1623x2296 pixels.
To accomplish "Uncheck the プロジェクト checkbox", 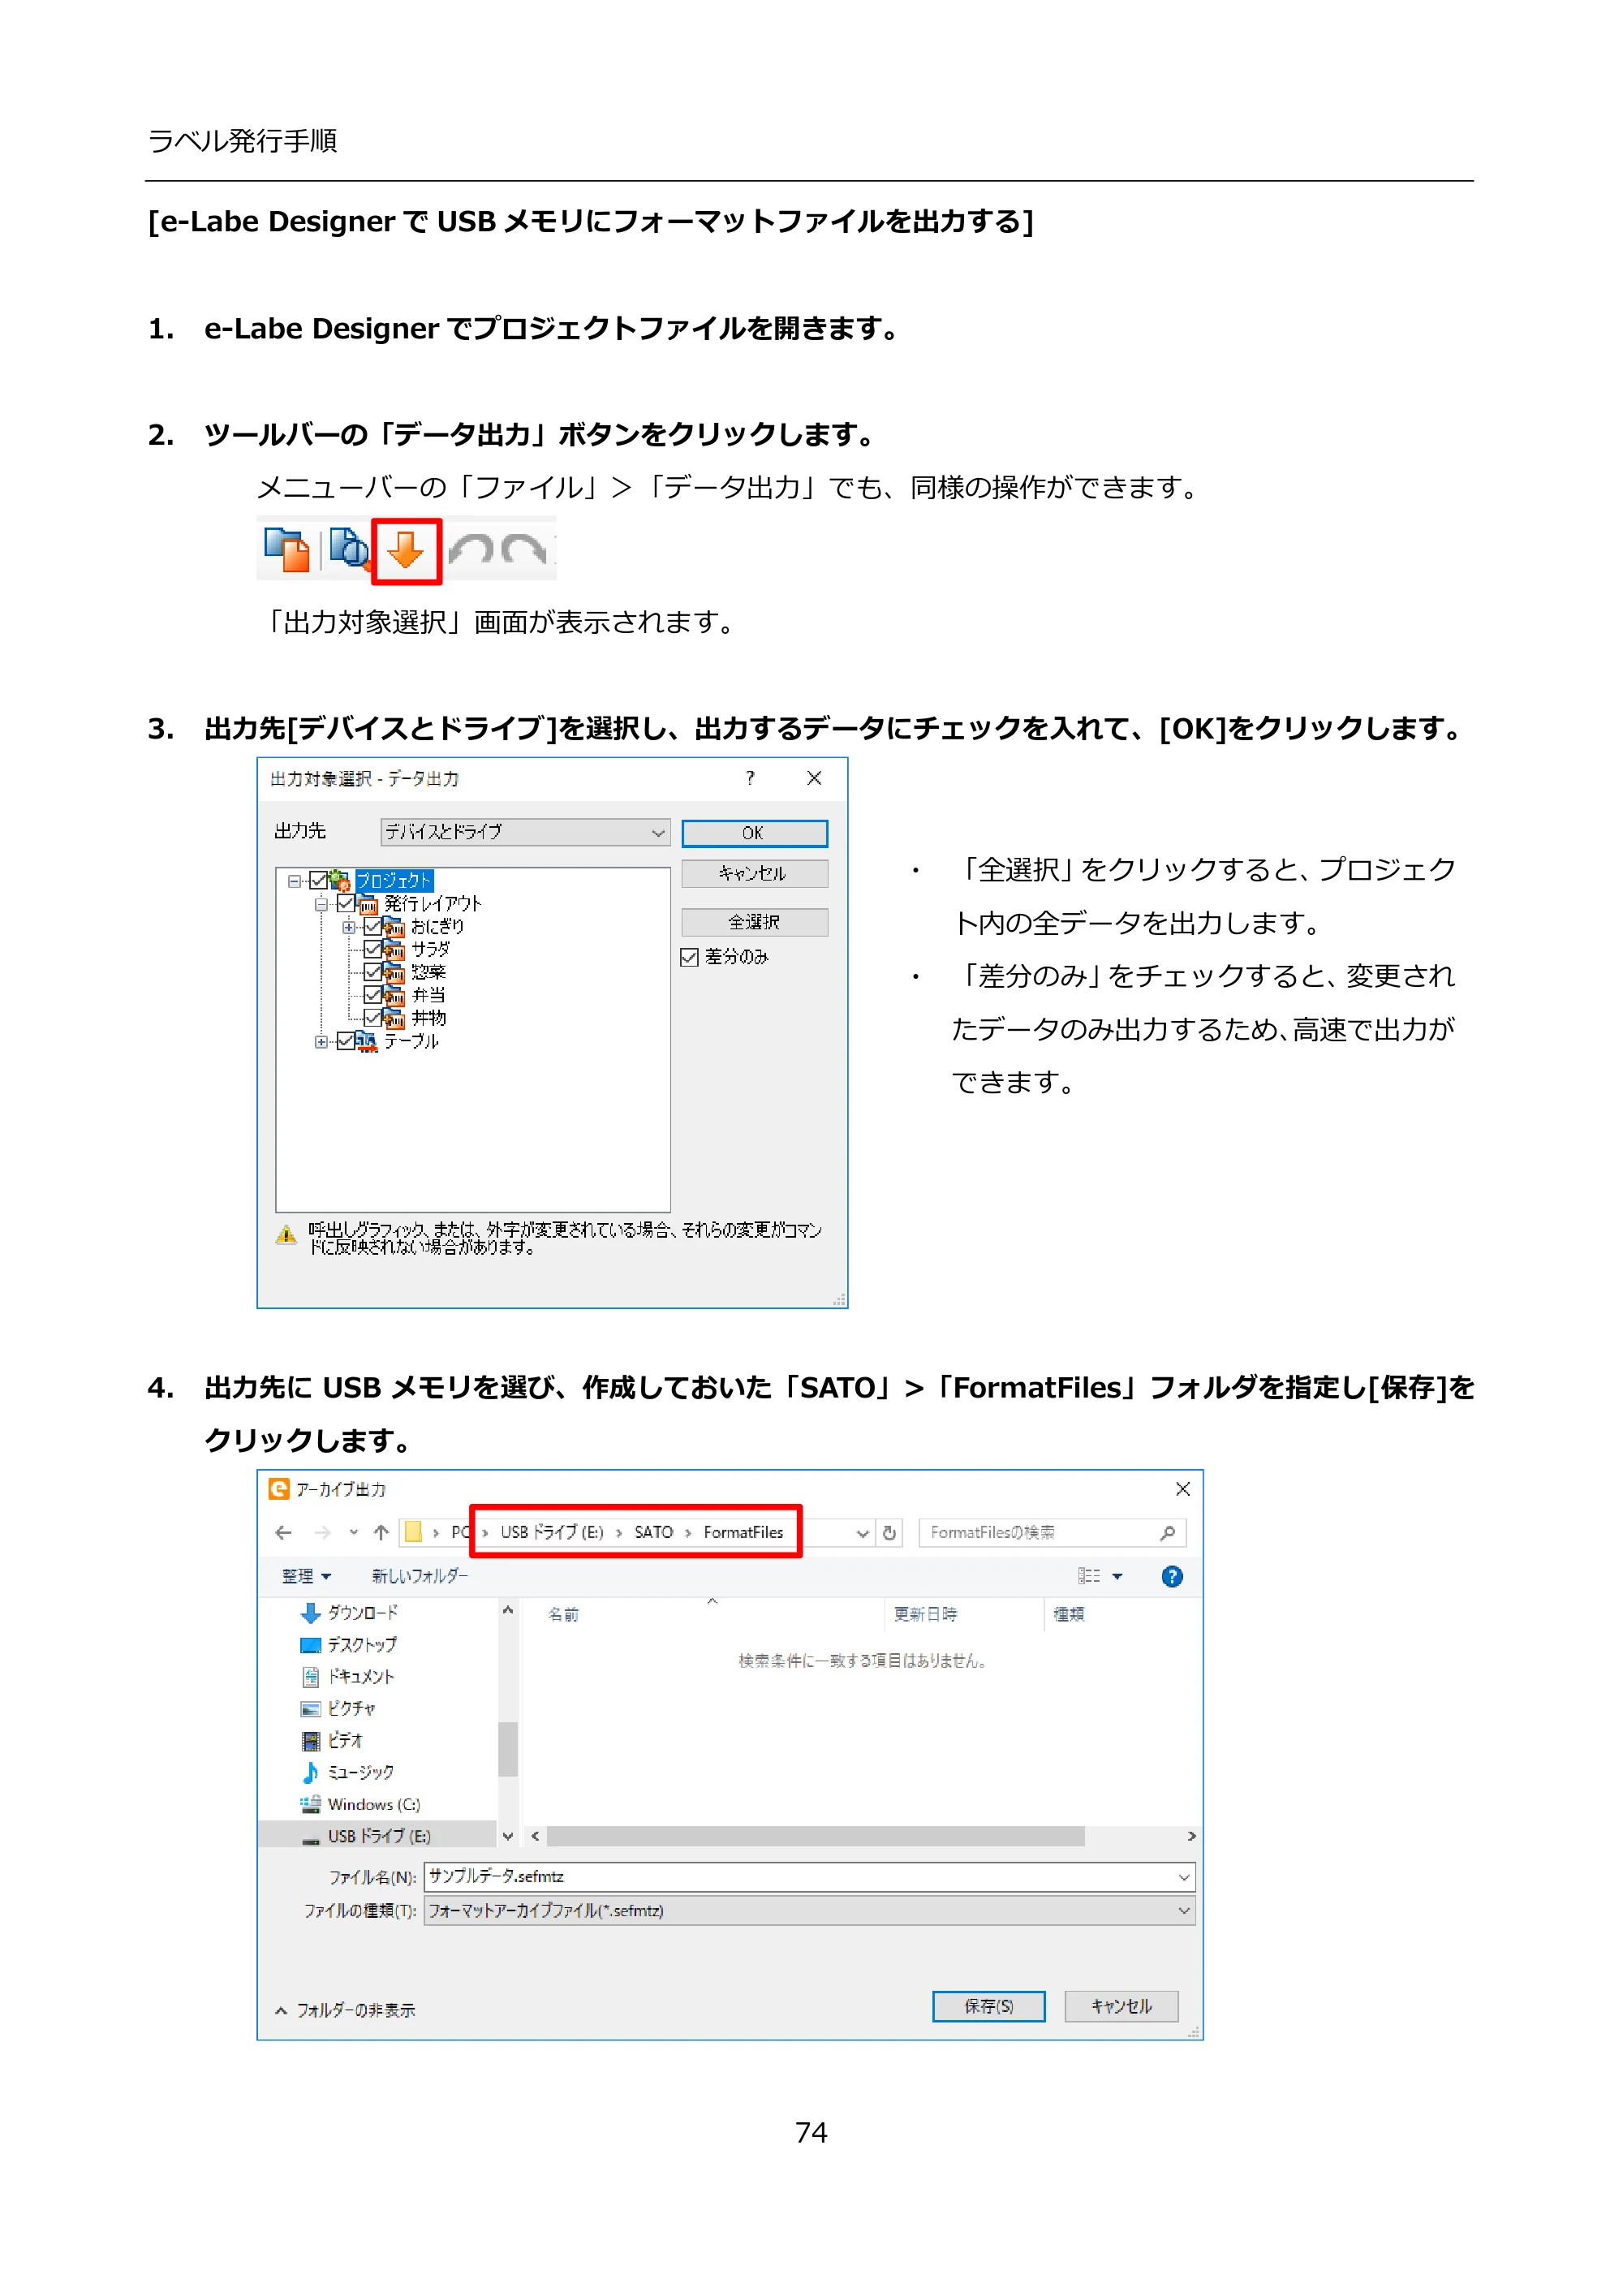I will click(319, 881).
